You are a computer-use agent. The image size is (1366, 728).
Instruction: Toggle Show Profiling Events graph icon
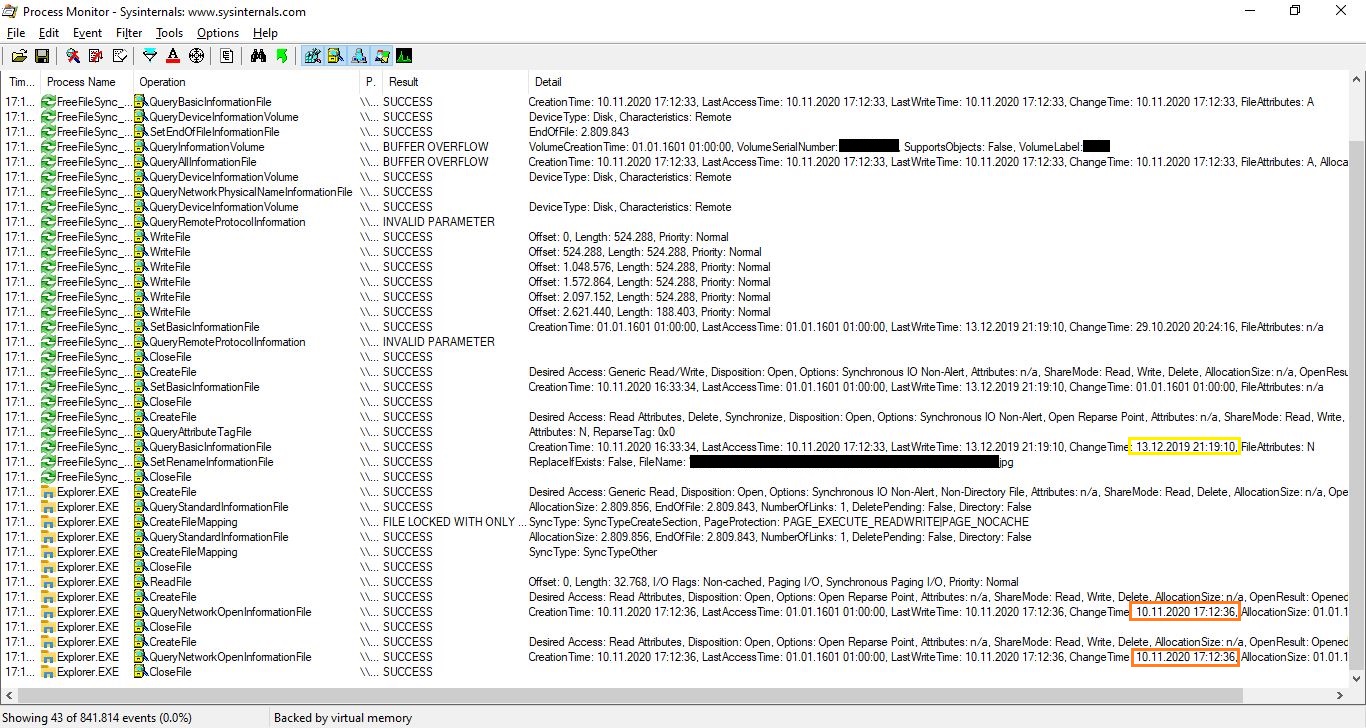point(404,56)
